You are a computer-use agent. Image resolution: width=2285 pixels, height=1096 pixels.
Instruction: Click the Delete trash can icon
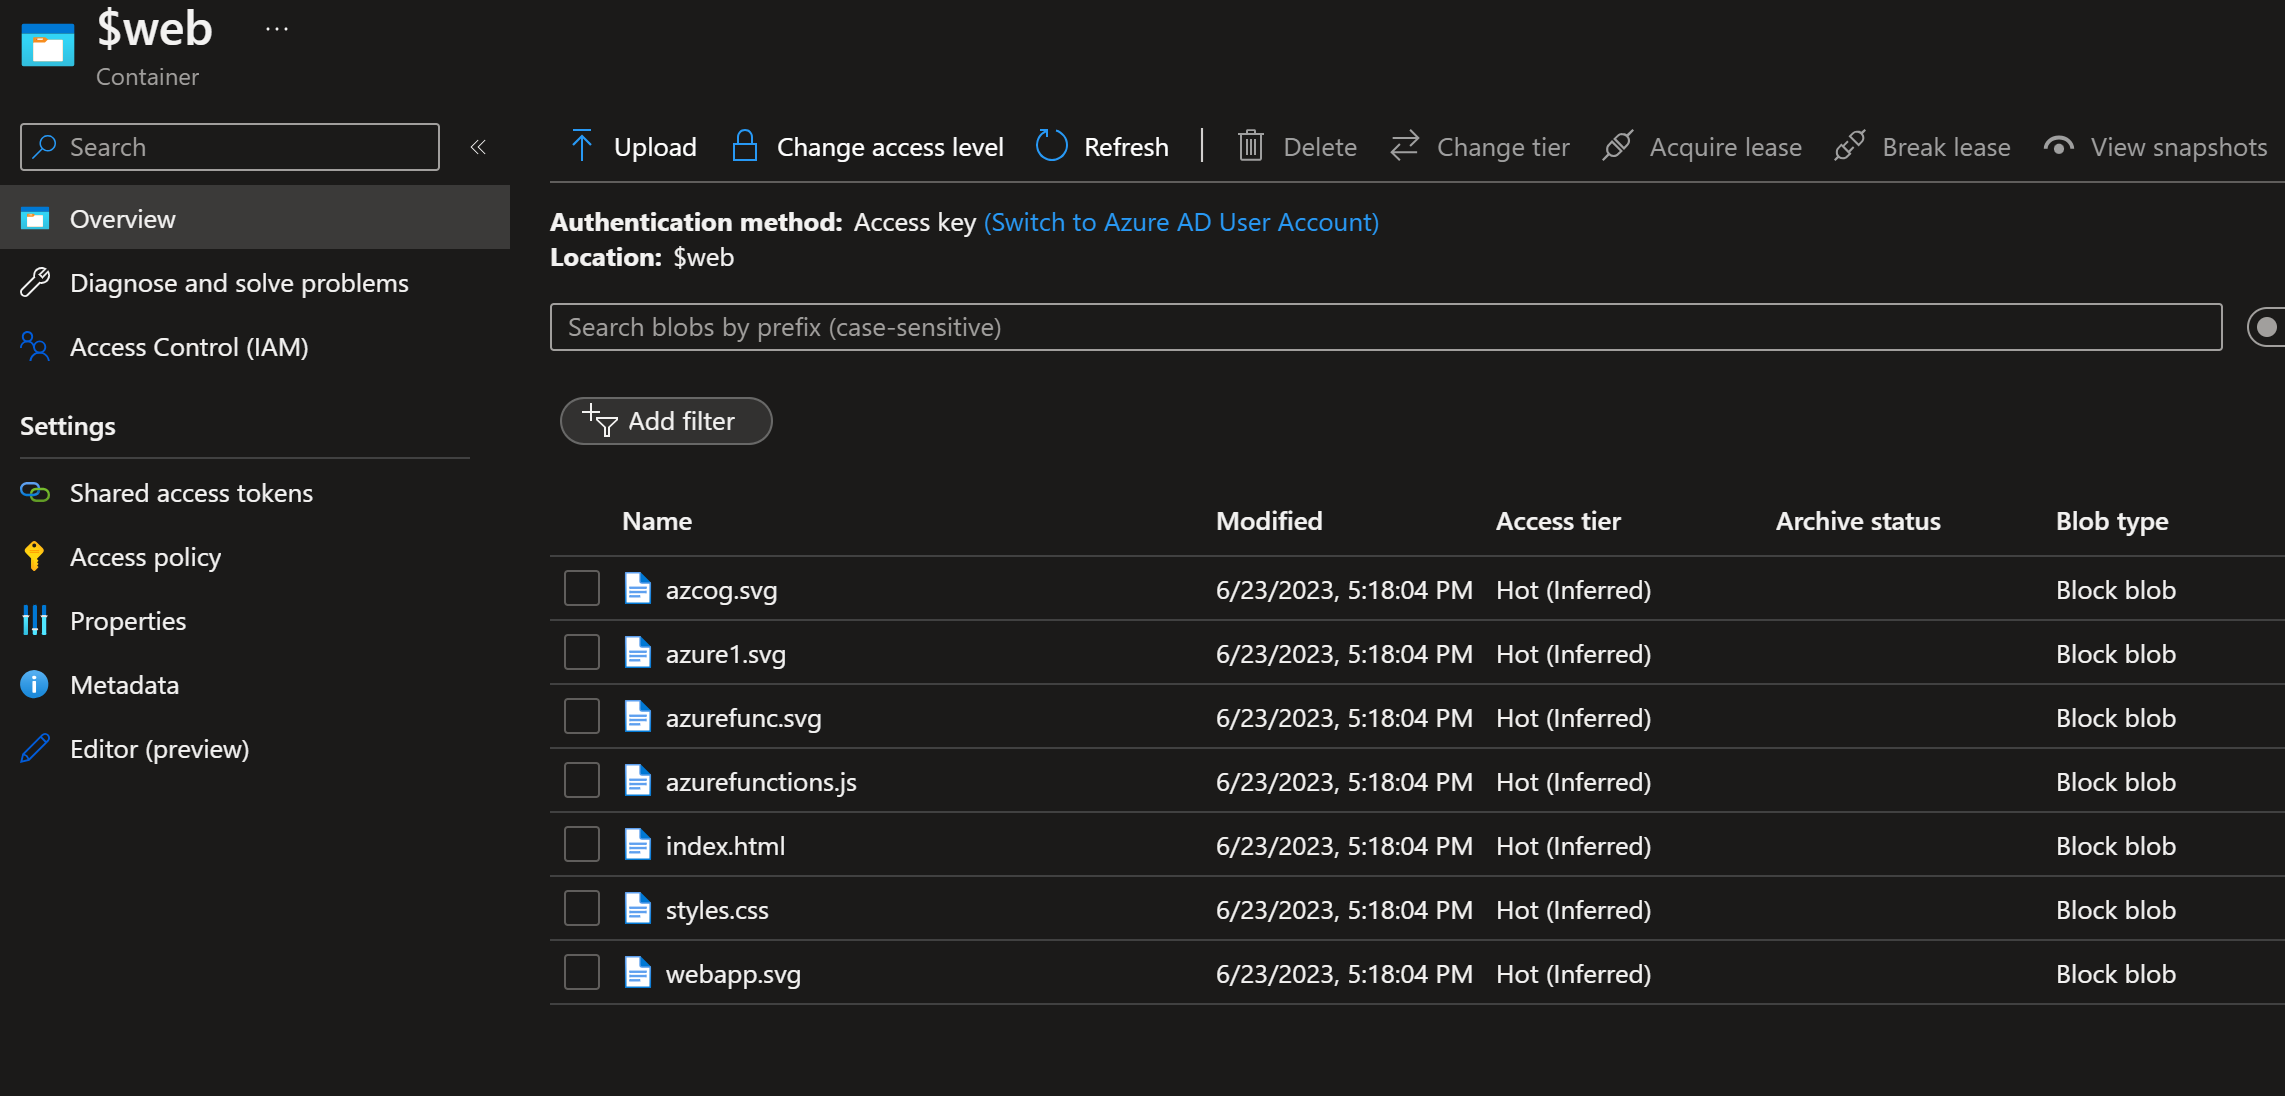pos(1251,146)
